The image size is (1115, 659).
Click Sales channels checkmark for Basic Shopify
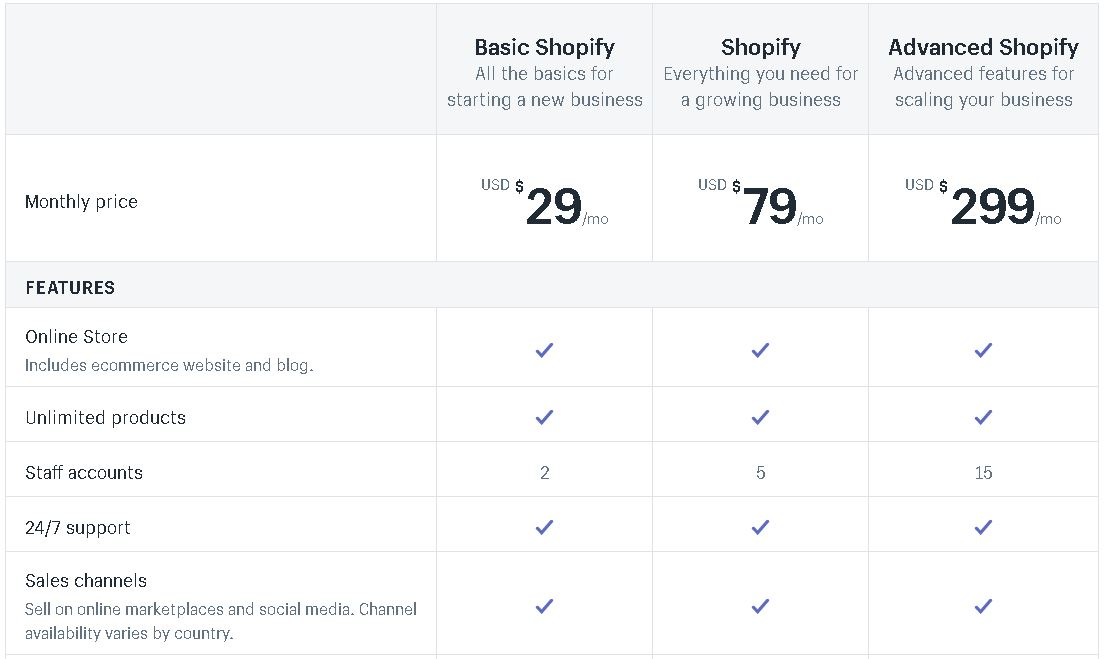[x=544, y=606]
